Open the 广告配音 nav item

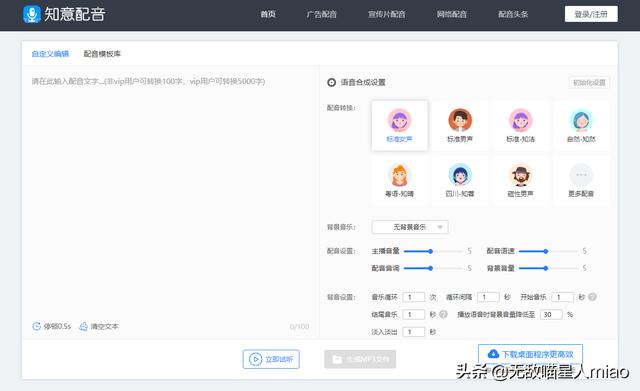click(x=322, y=14)
